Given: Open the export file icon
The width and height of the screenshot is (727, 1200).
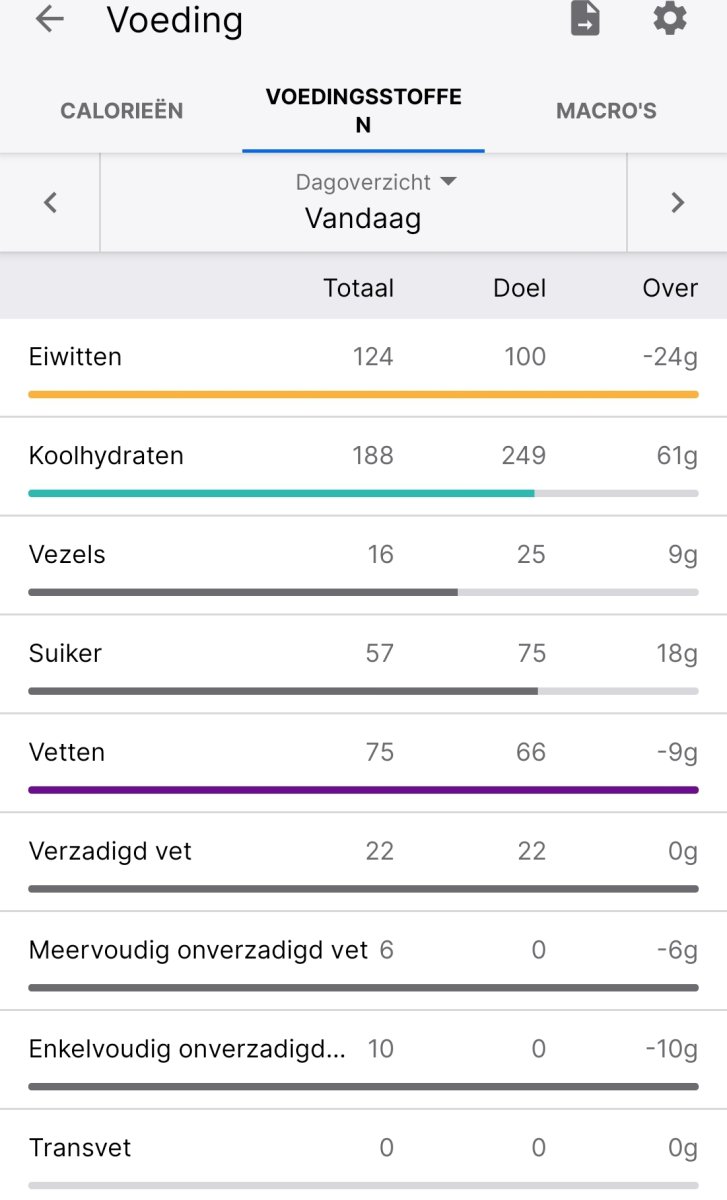Looking at the screenshot, I should (585, 19).
